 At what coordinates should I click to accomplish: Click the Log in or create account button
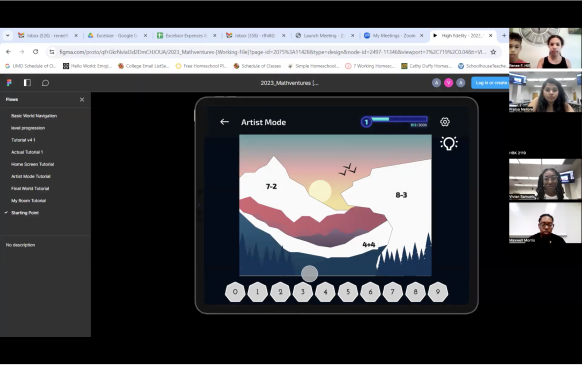pos(490,83)
